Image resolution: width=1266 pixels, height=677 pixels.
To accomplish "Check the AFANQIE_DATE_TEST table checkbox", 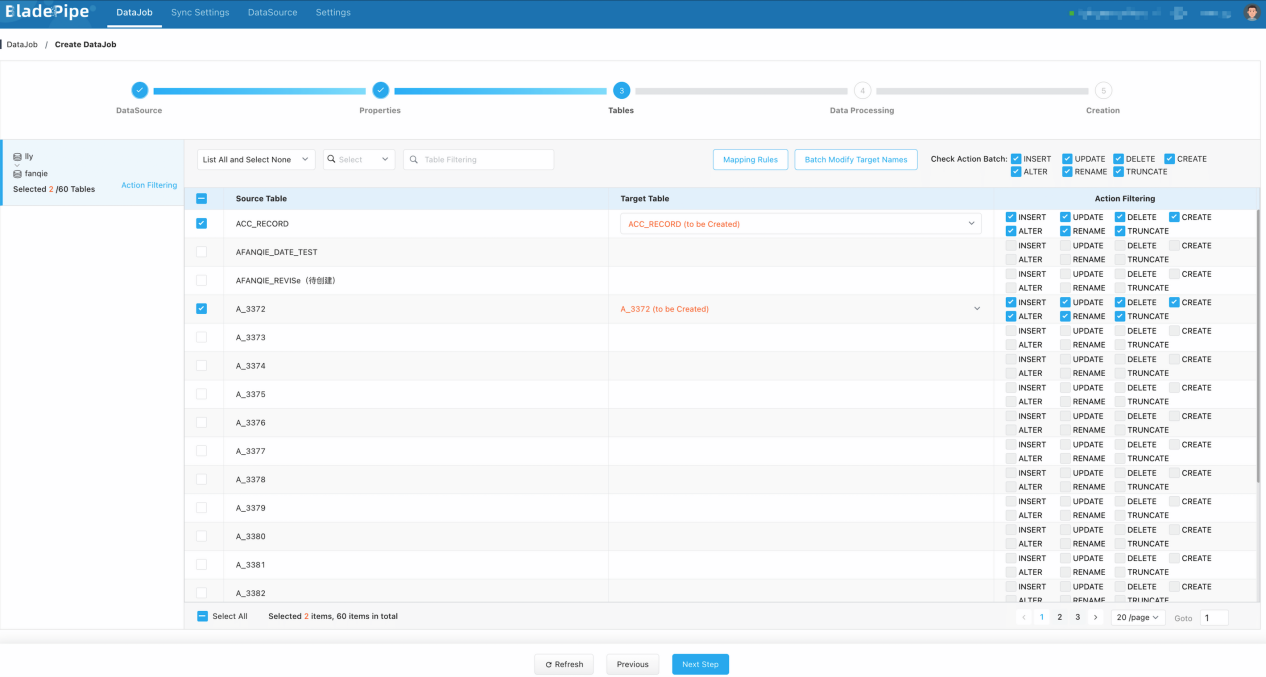I will [202, 252].
